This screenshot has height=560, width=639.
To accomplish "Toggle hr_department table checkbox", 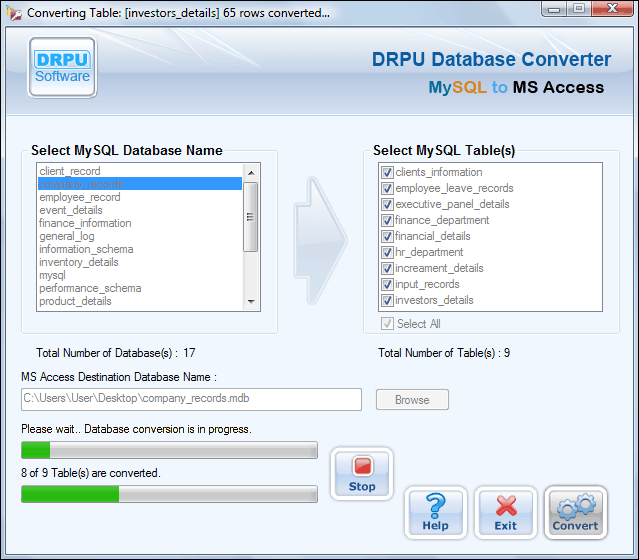I will point(387,252).
